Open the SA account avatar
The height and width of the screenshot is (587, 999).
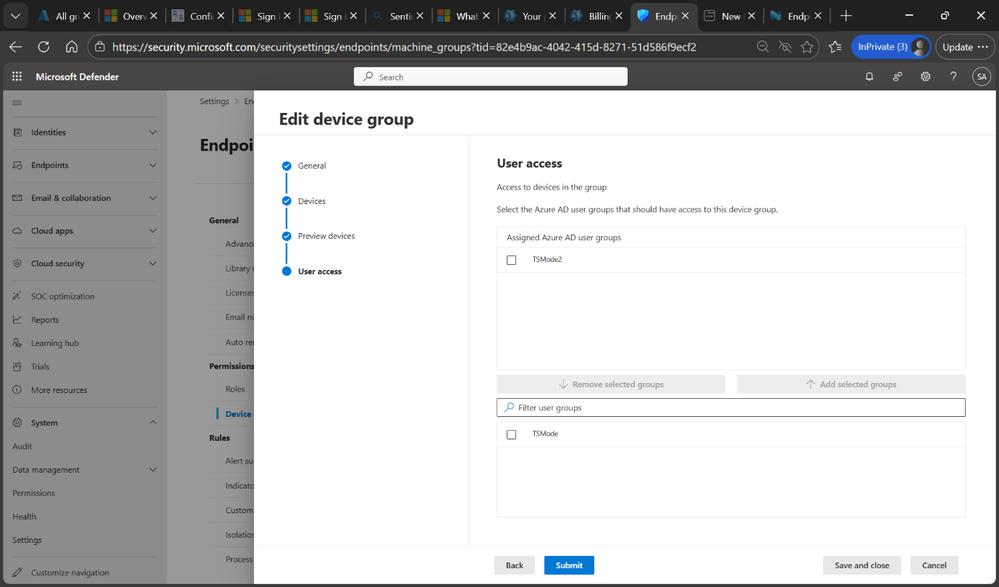tap(981, 77)
